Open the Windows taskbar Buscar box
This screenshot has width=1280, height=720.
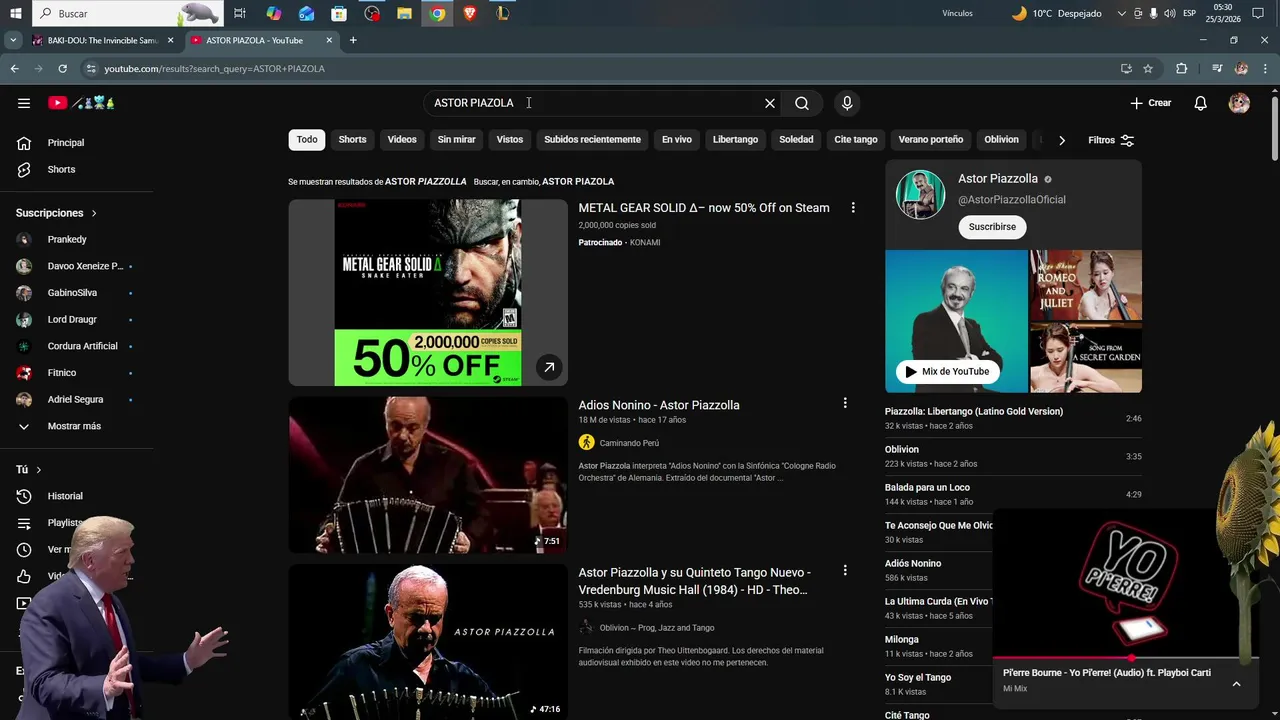127,14
